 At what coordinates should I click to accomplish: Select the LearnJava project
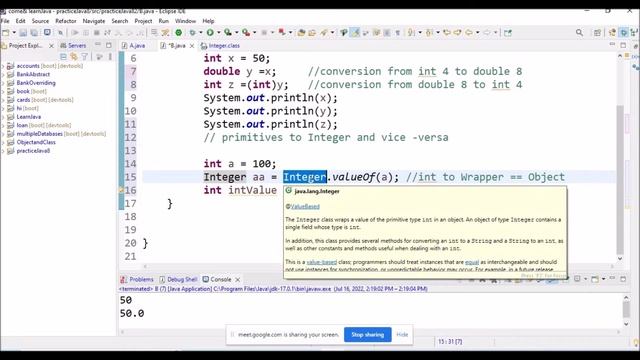[x=29, y=117]
